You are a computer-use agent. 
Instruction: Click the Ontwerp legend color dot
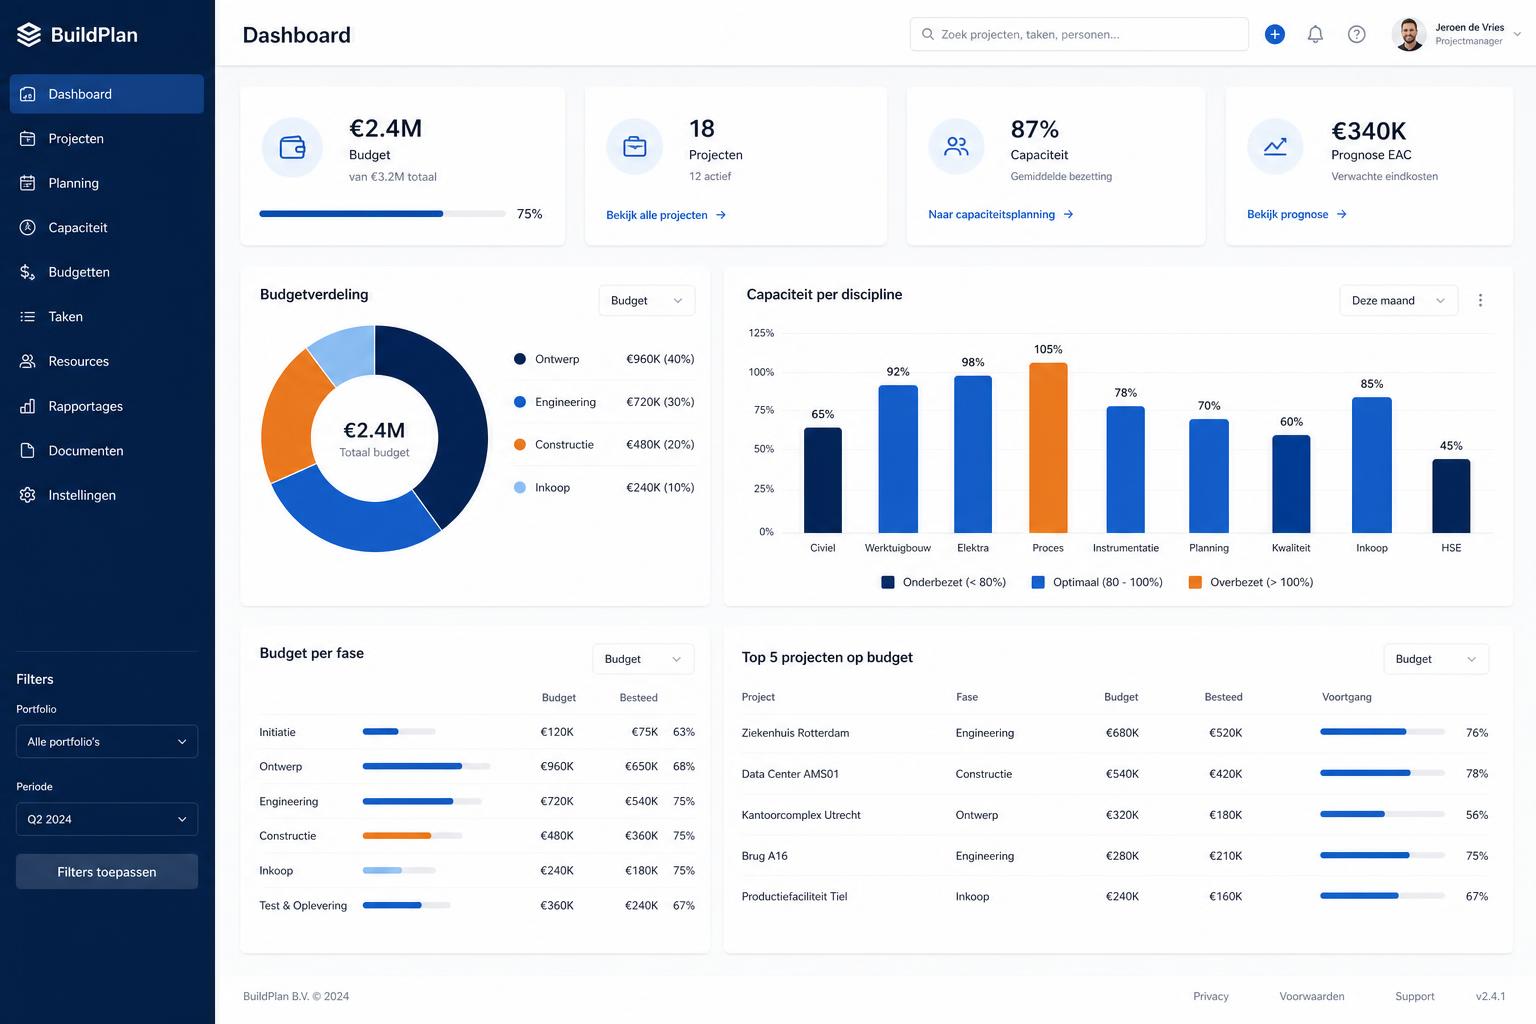point(520,359)
